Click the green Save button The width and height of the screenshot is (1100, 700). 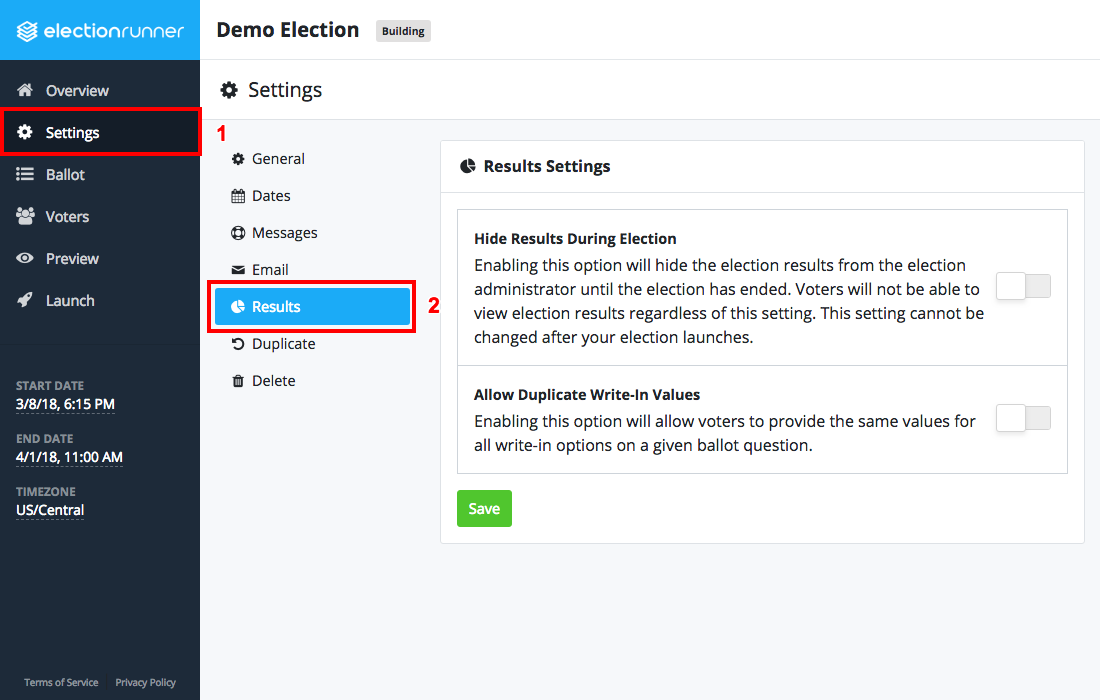click(x=484, y=508)
